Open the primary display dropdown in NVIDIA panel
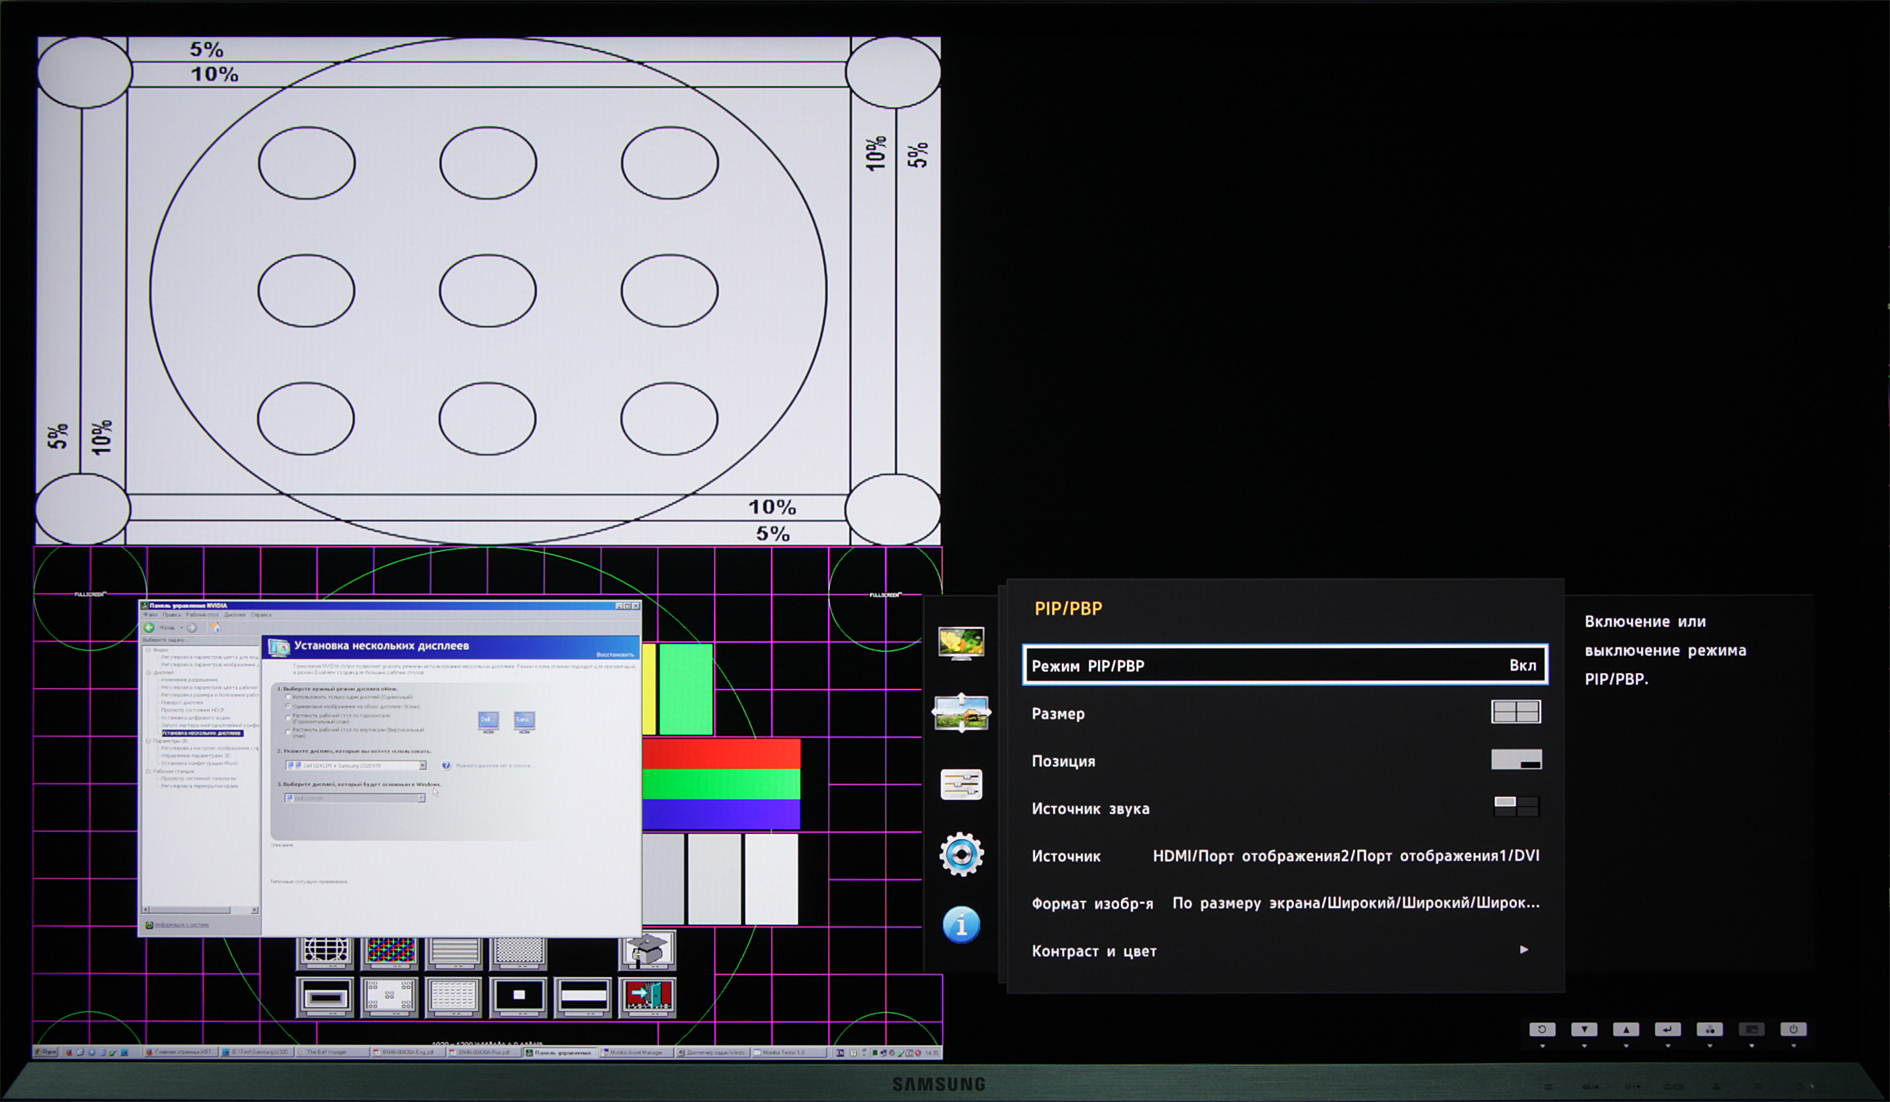The height and width of the screenshot is (1102, 1890). (356, 798)
